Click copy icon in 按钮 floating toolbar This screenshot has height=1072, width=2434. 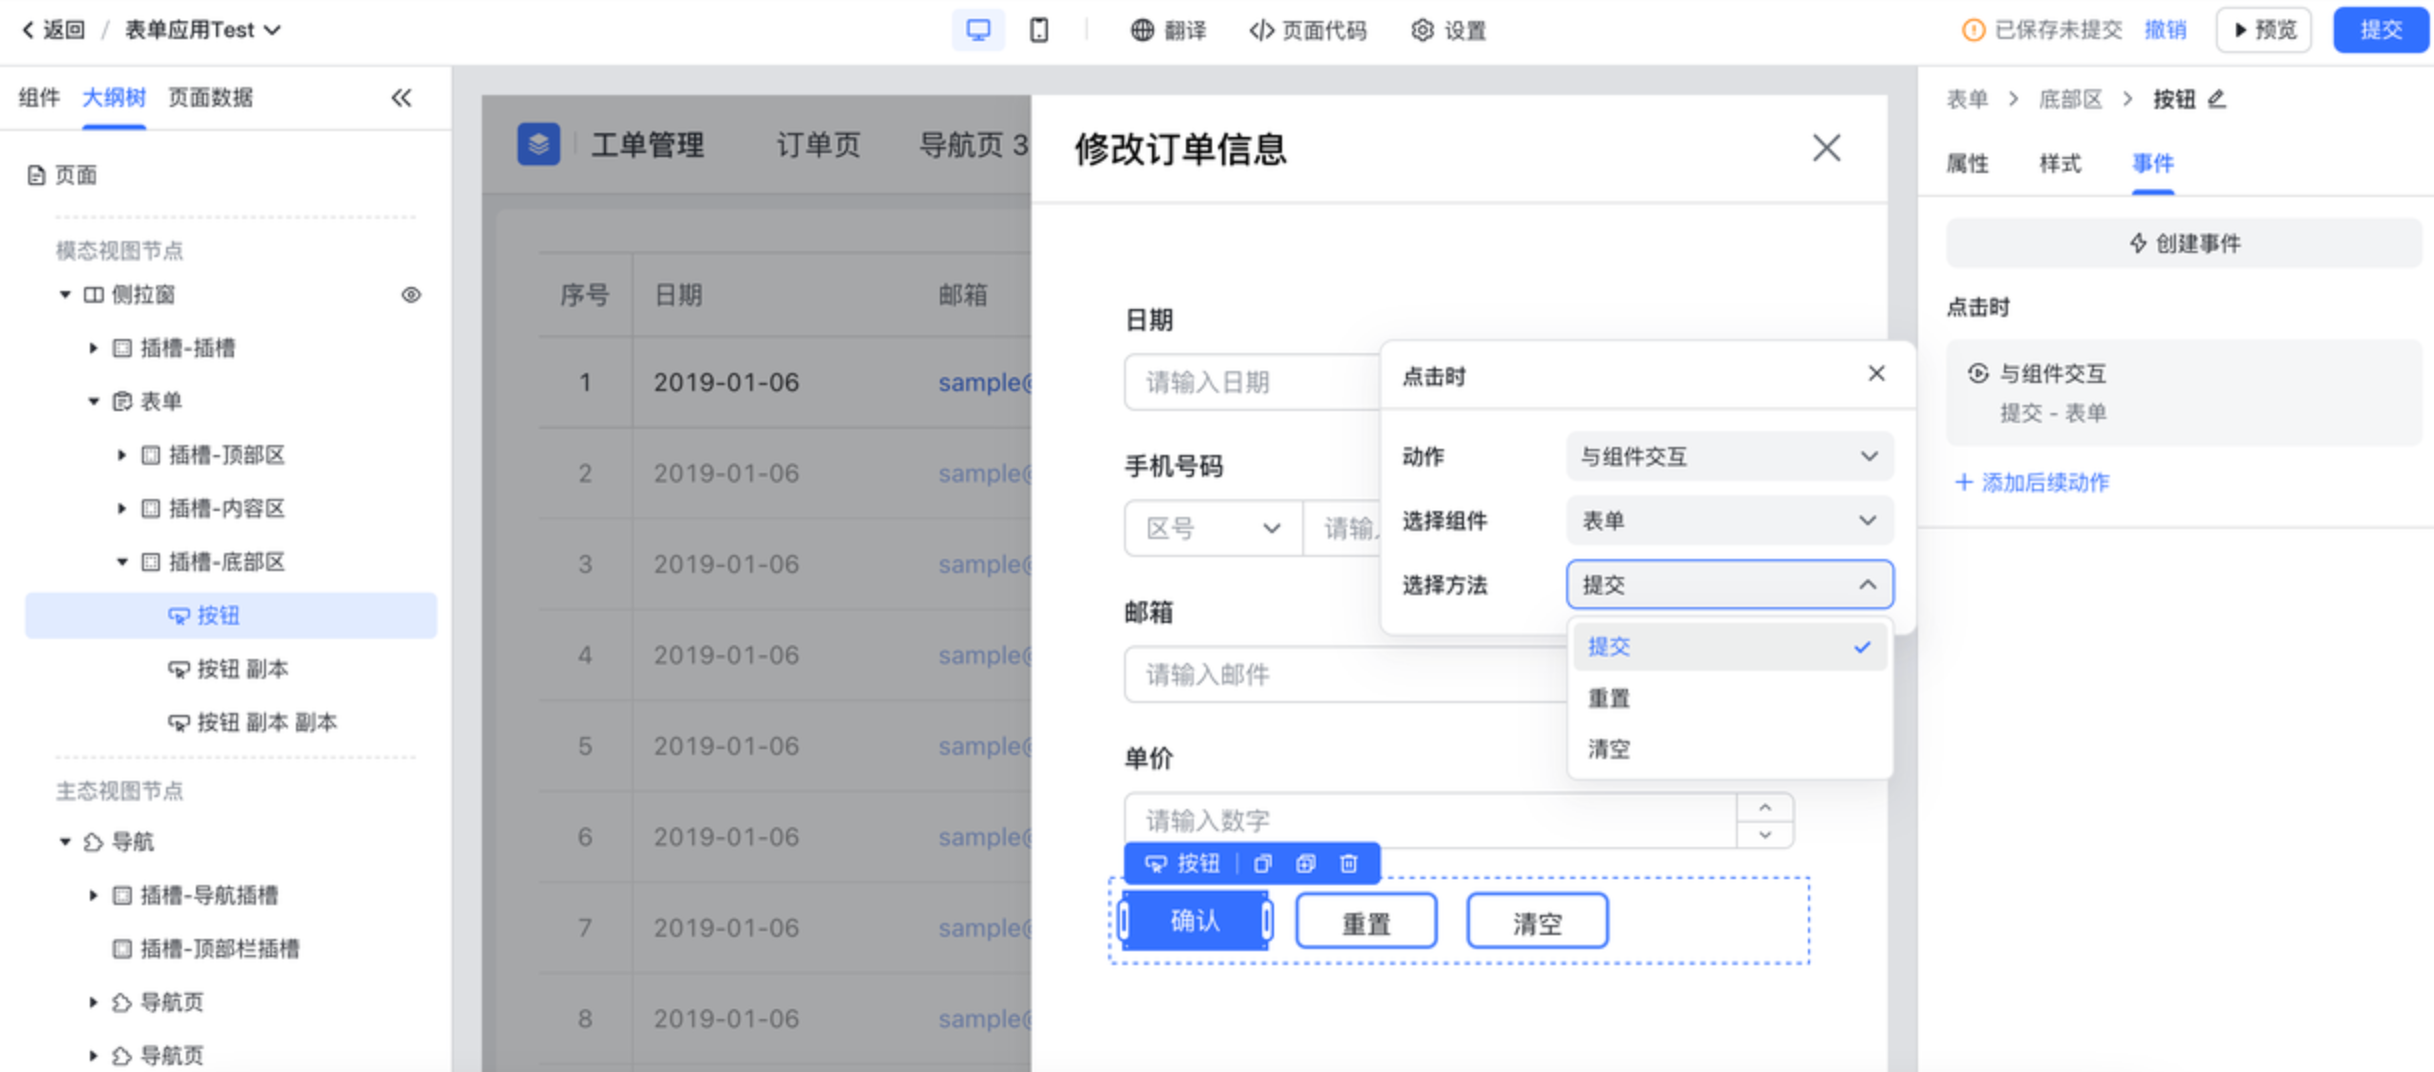(1263, 864)
